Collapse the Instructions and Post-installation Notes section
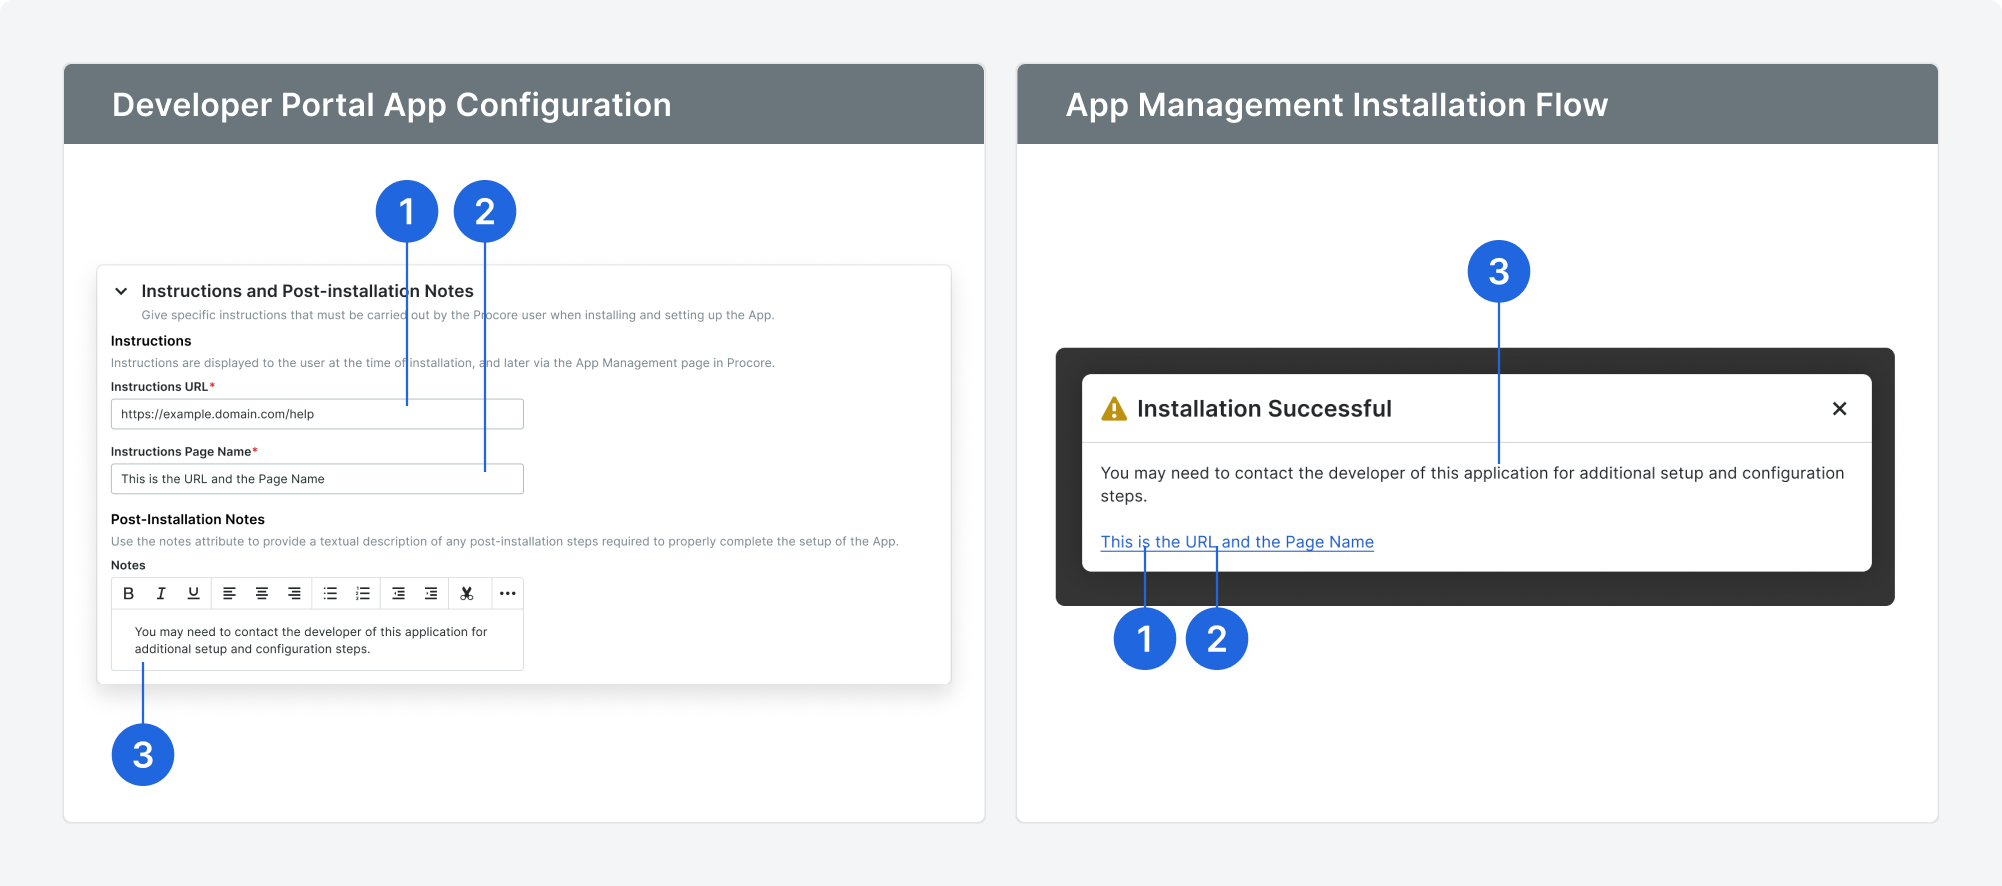 click(x=121, y=291)
